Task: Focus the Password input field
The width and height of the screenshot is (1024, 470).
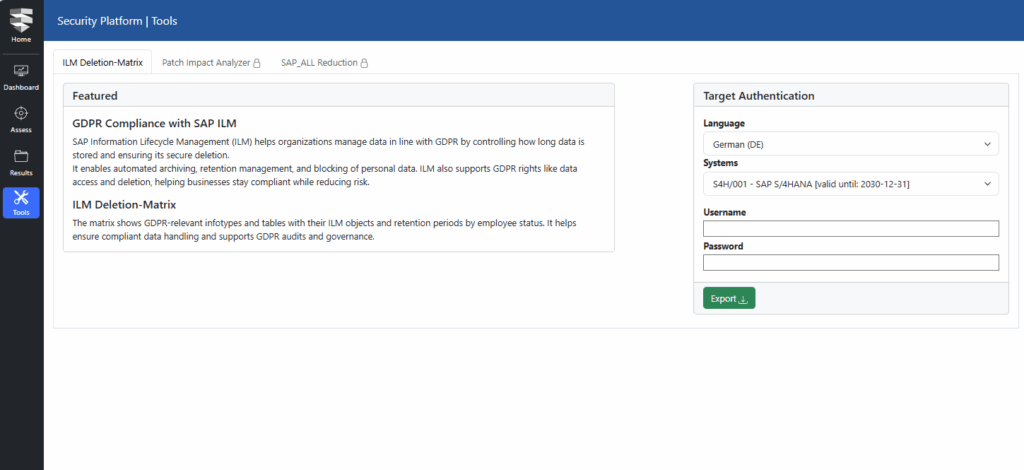Action: 850,262
